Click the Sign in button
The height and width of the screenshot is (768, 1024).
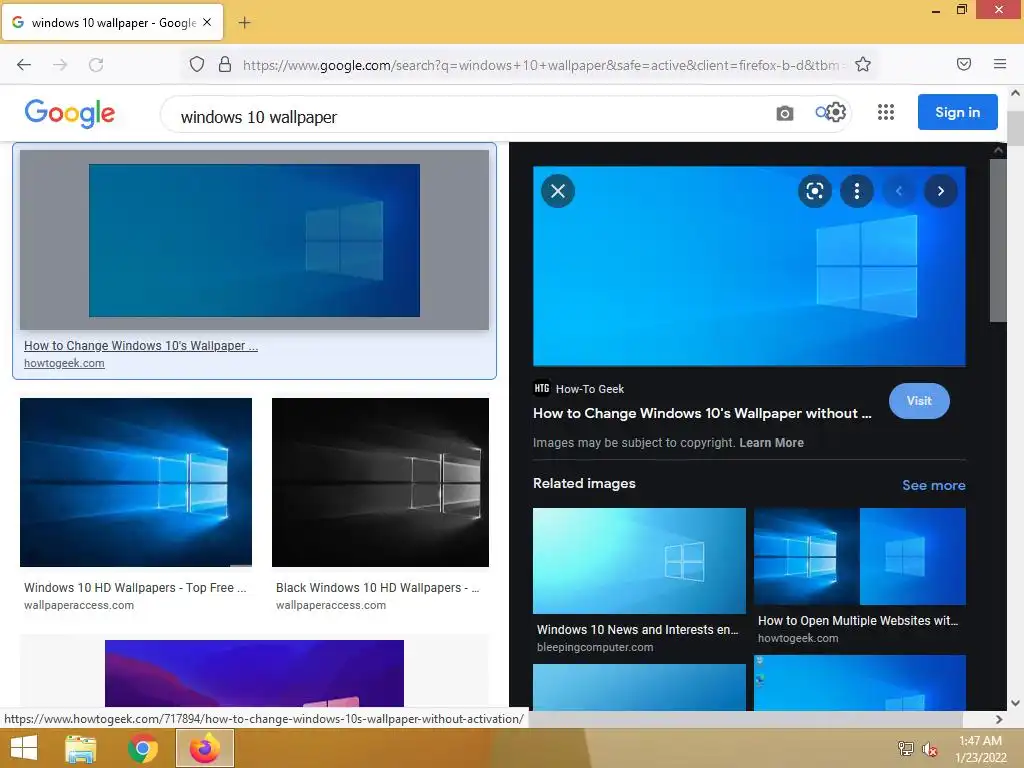957,112
